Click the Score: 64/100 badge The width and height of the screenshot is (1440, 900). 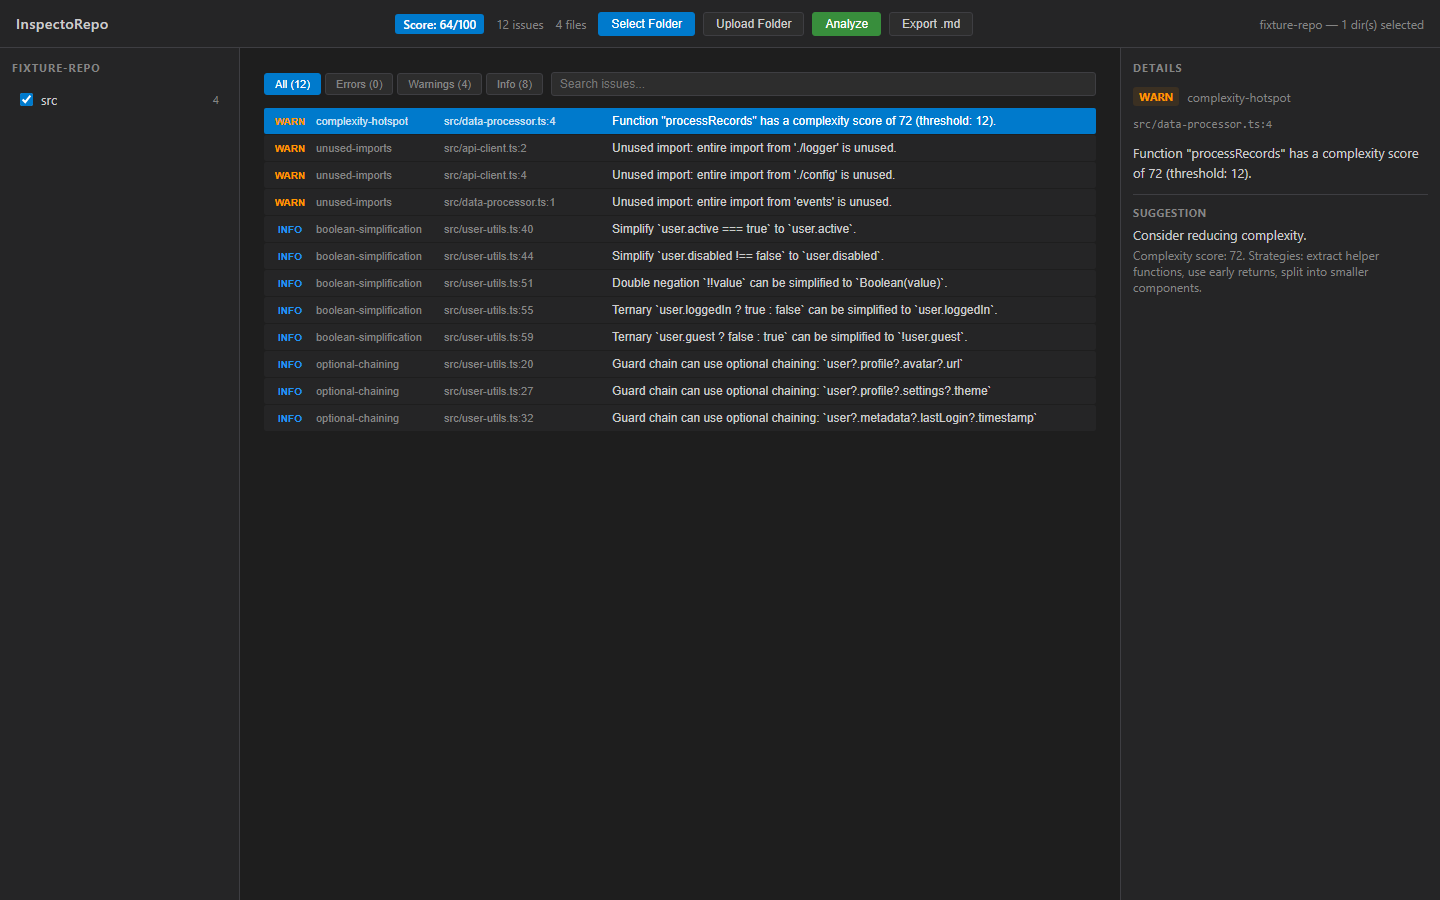pos(439,25)
